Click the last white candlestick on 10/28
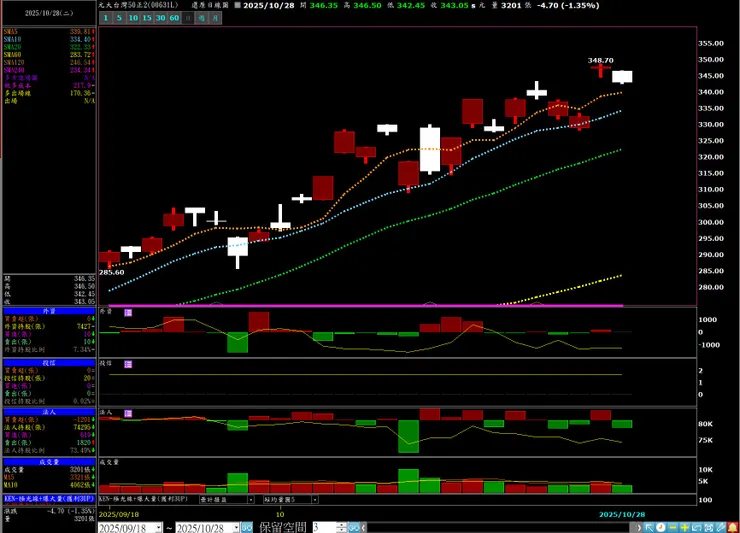 pos(622,77)
